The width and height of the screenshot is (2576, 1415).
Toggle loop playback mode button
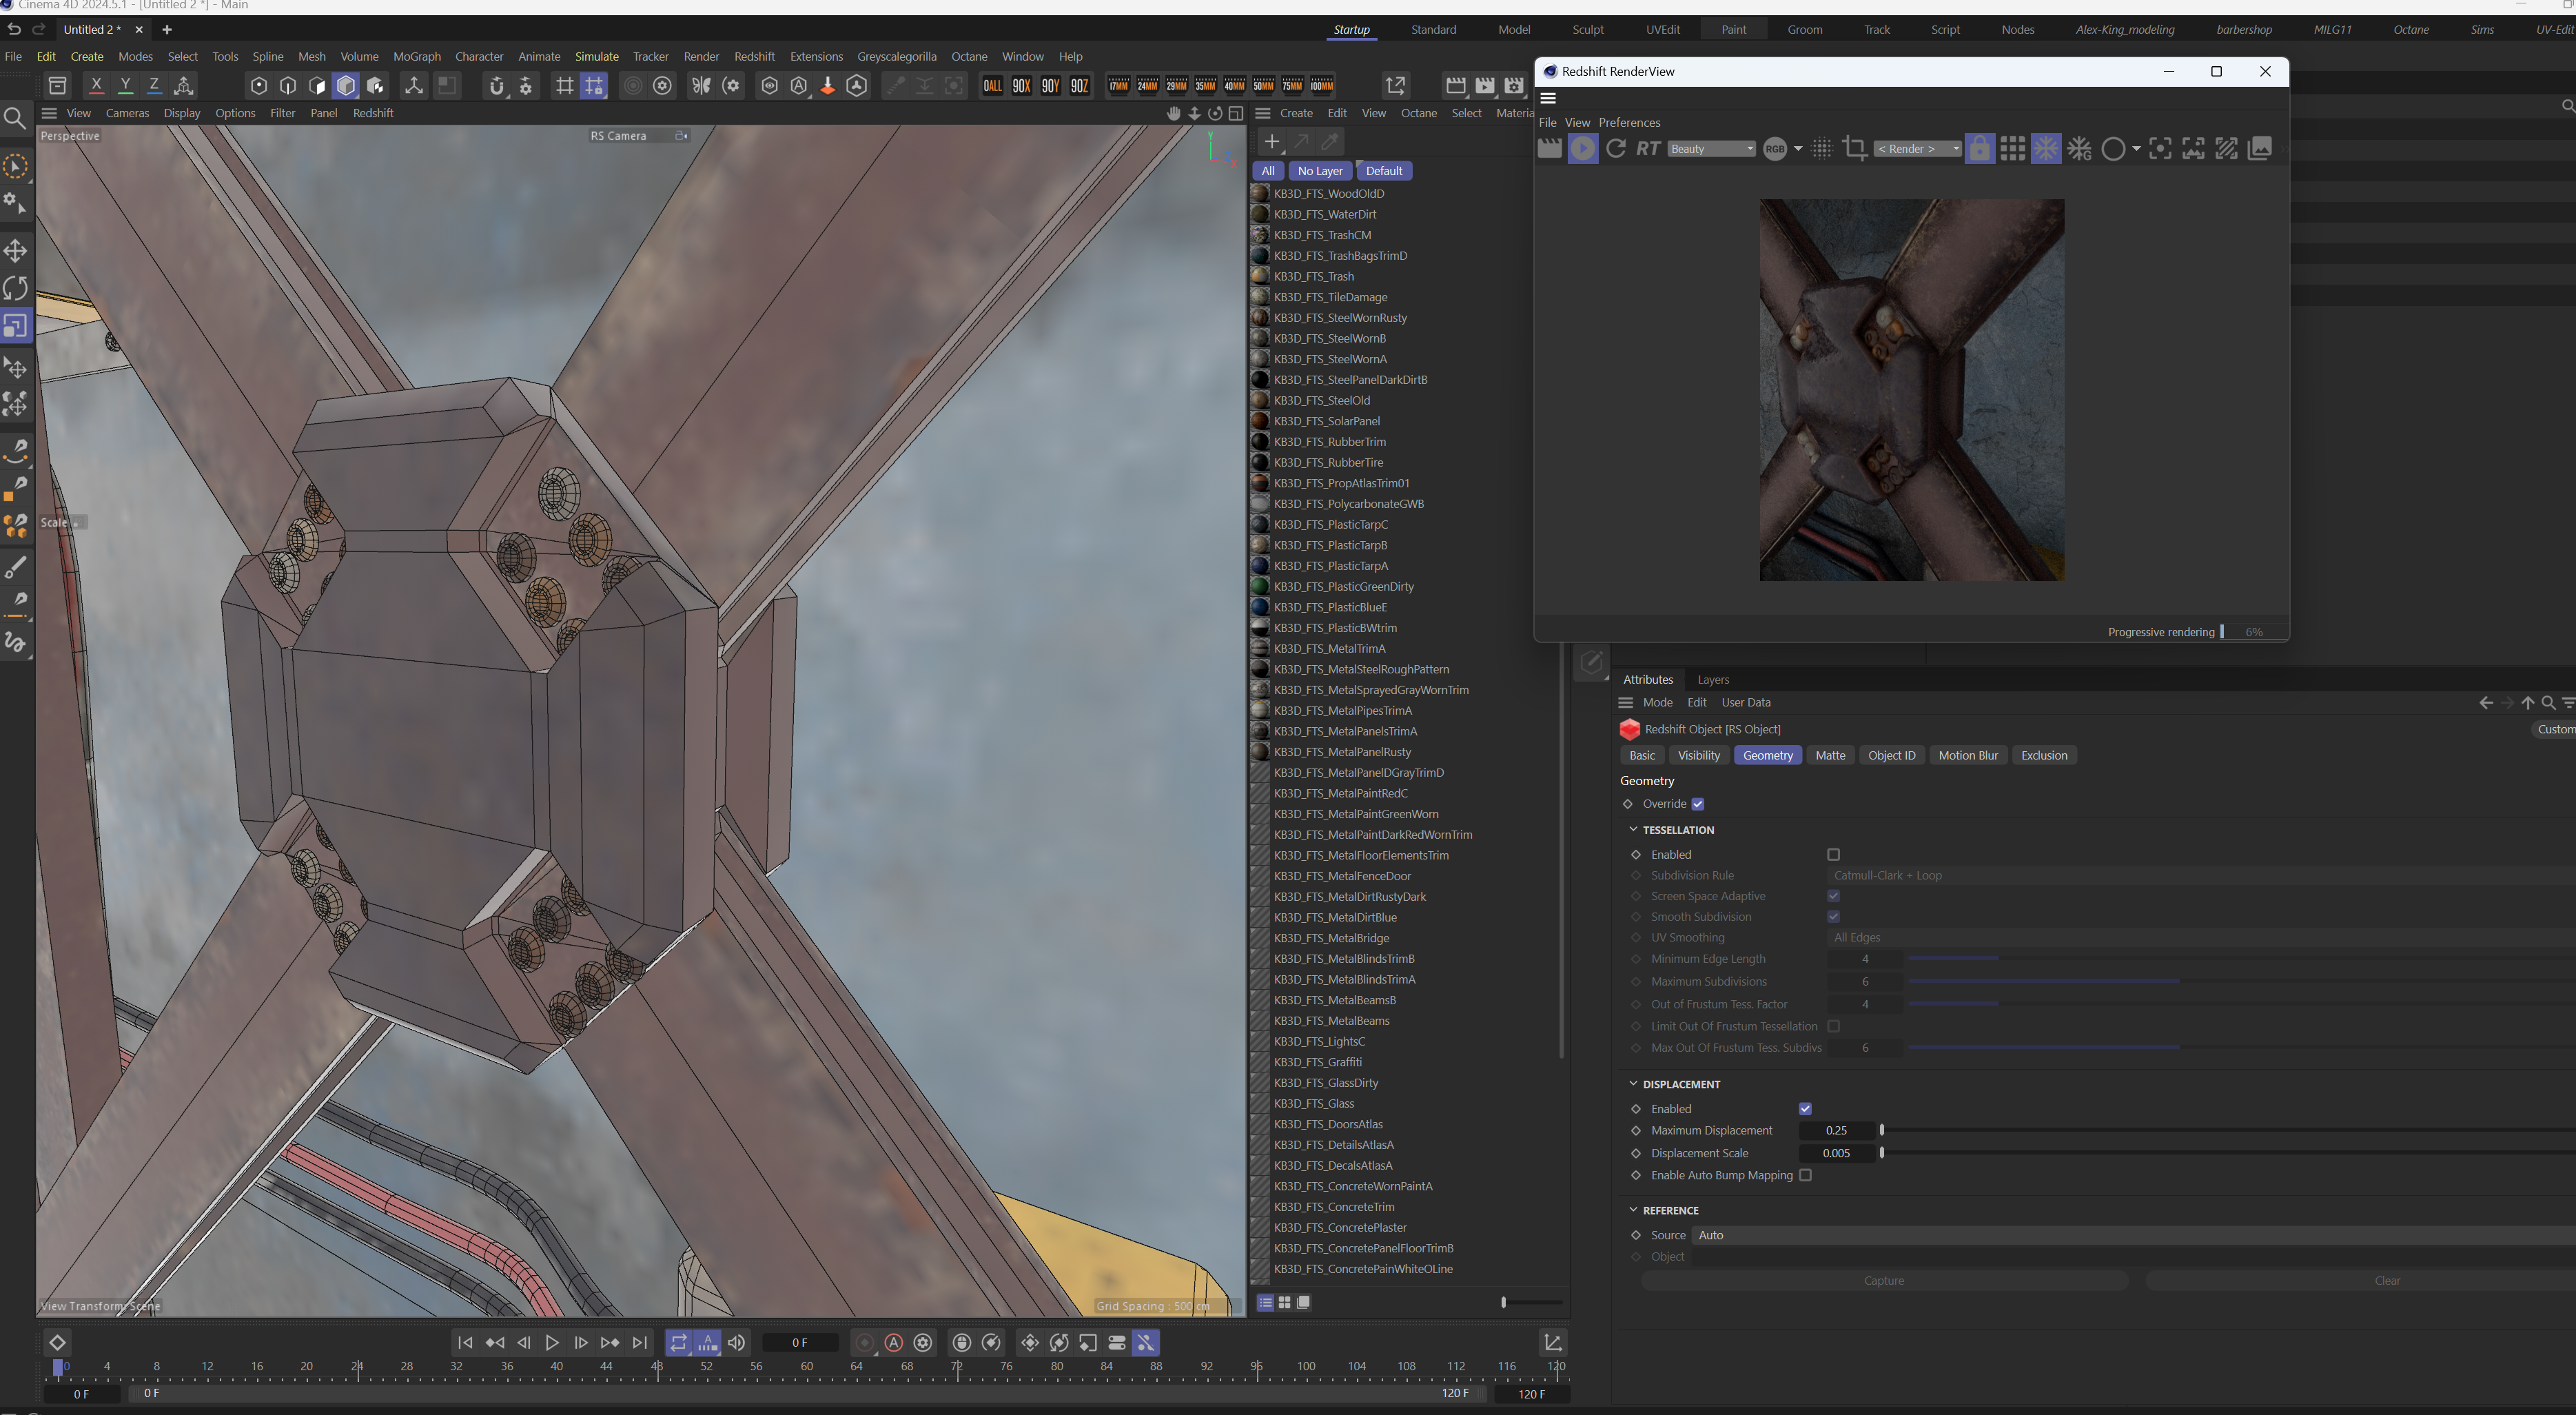(678, 1343)
